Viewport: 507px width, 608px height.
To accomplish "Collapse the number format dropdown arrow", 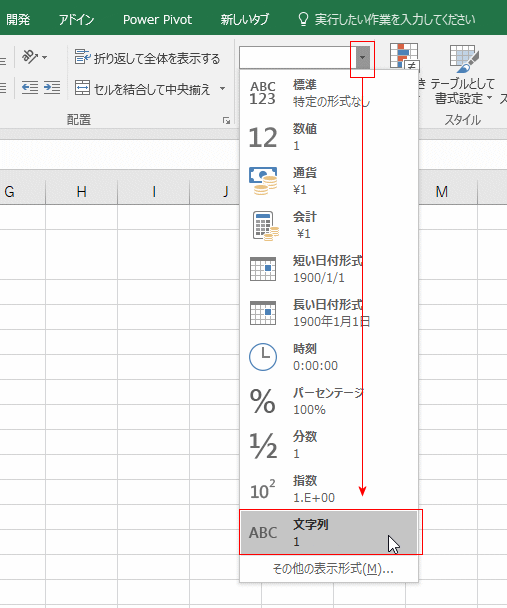I will pos(362,58).
